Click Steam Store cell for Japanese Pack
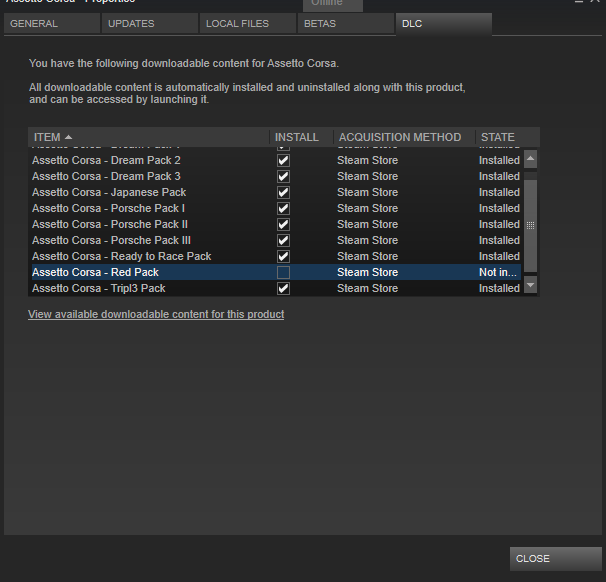 tap(368, 192)
